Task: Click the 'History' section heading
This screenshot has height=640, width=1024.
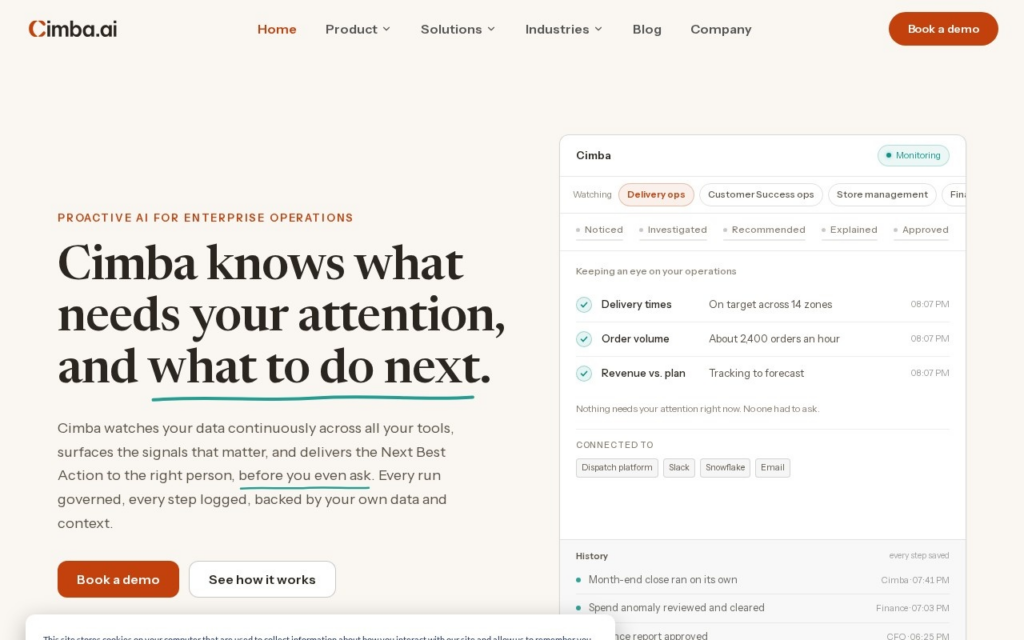Action: click(592, 556)
